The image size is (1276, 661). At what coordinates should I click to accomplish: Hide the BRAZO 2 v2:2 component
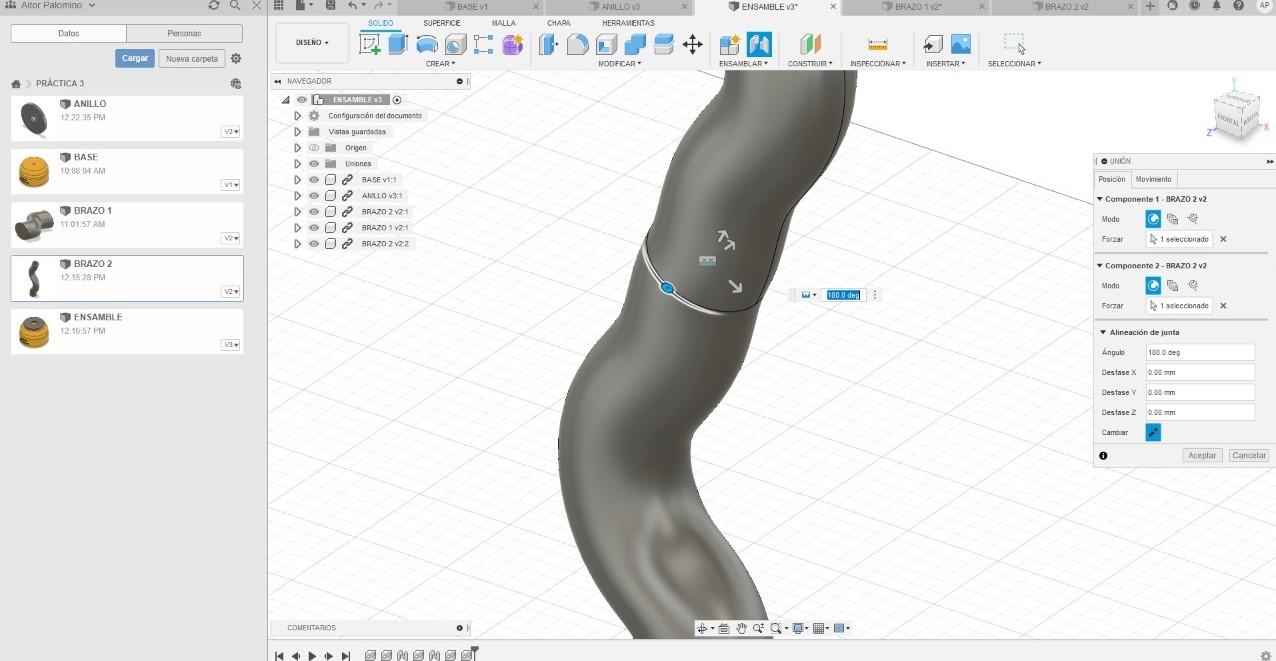point(314,244)
